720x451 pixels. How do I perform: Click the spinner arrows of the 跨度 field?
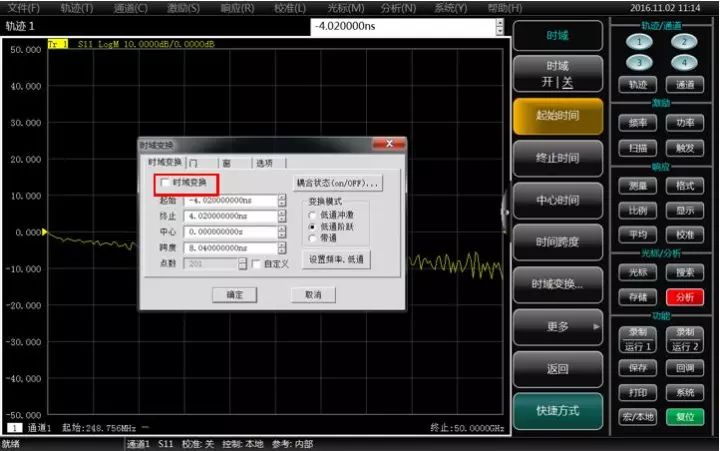282,248
